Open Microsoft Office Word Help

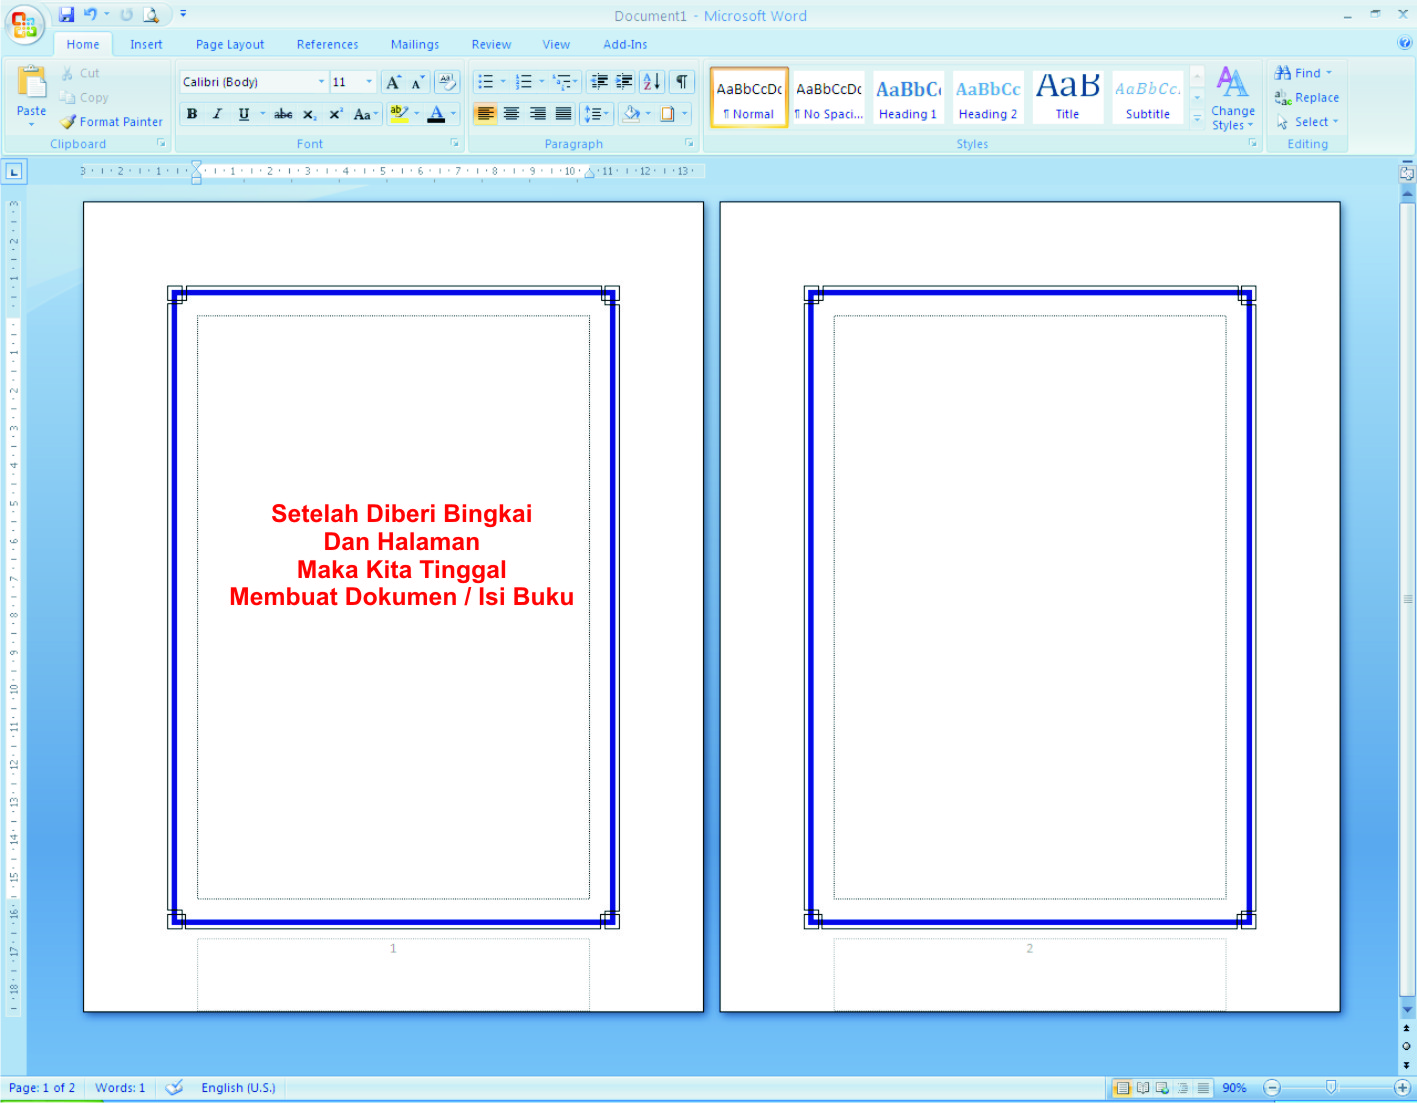pyautogui.click(x=1404, y=43)
